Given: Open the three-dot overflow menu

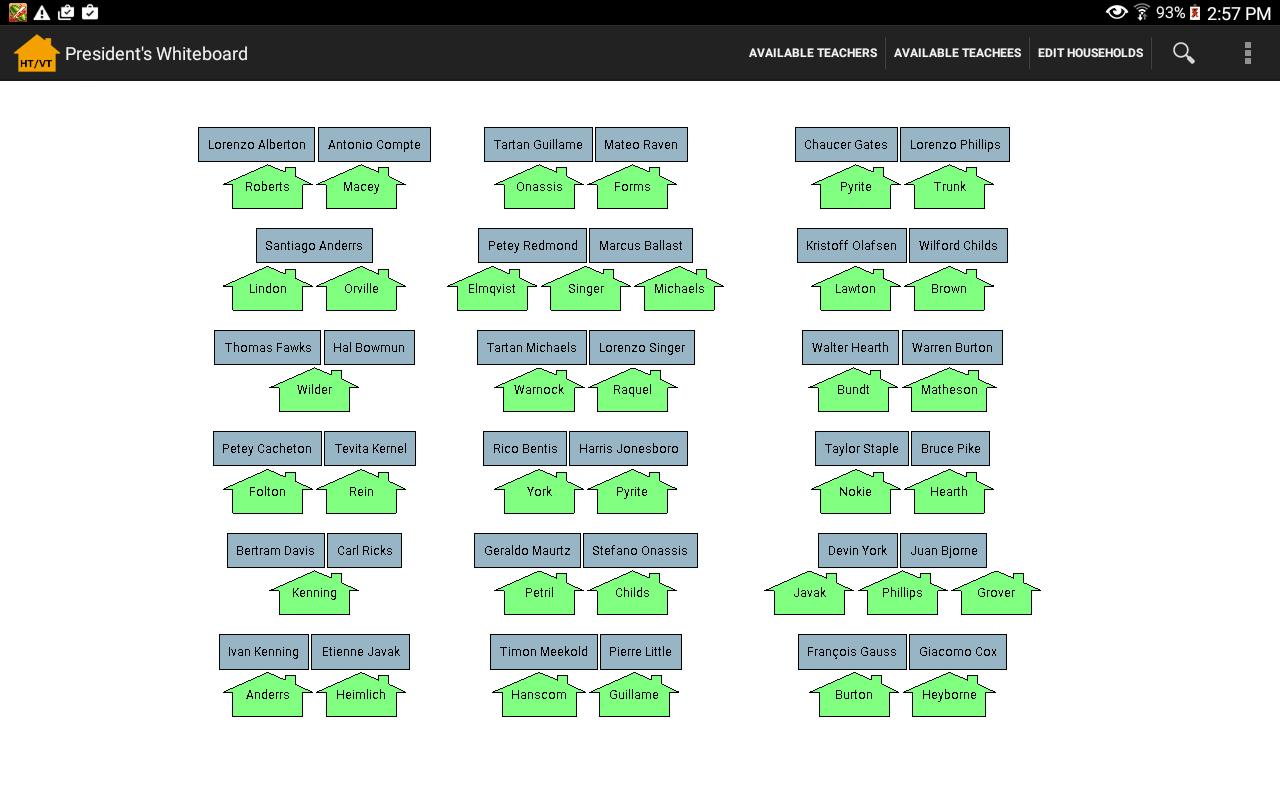Looking at the screenshot, I should coord(1247,53).
